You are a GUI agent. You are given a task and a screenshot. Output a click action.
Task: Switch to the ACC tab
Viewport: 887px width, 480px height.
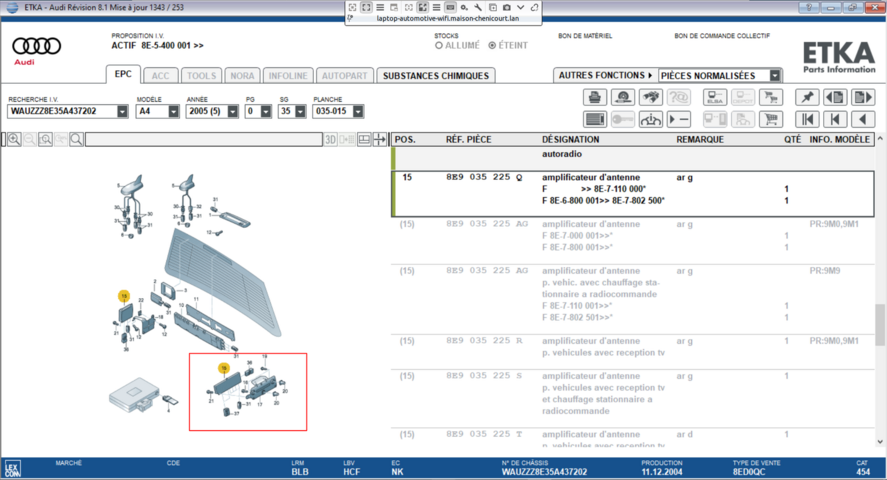[161, 76]
